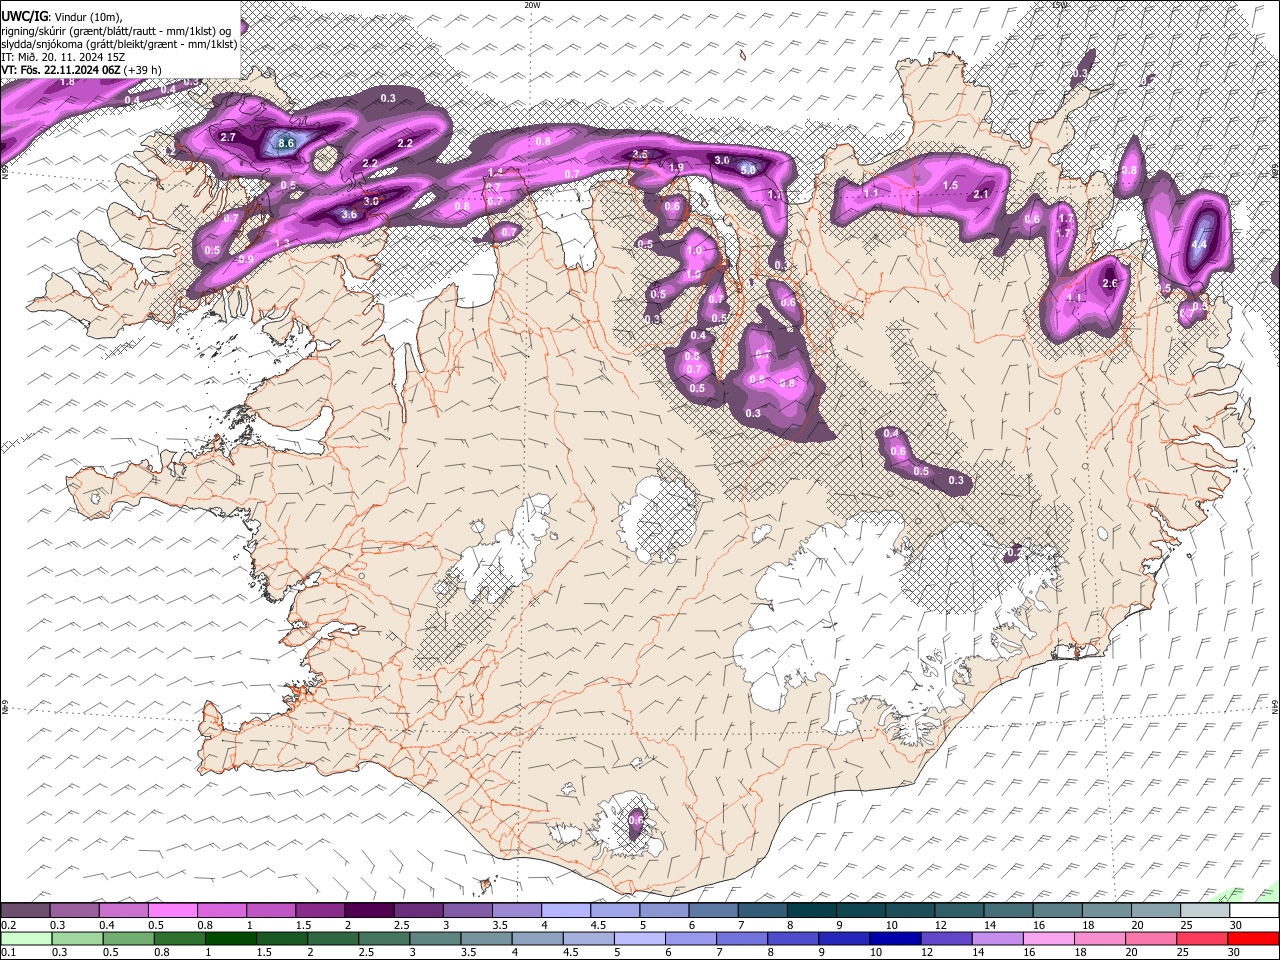Pick the bright red 30 swatch in the lower legend

pos(1252,938)
